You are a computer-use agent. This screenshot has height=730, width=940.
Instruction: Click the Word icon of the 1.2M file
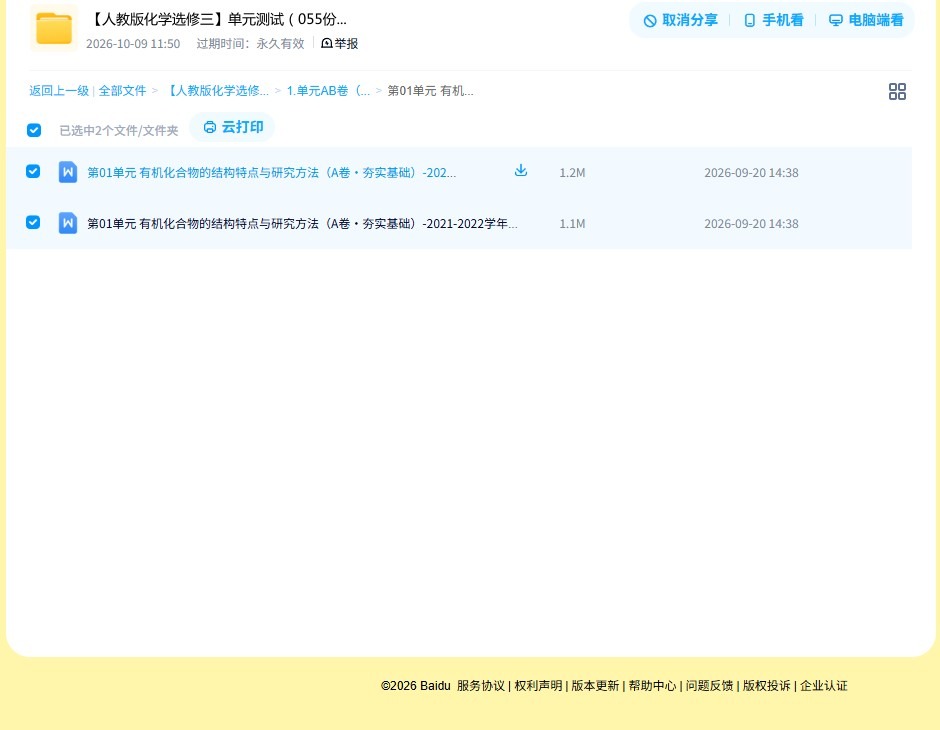point(68,173)
